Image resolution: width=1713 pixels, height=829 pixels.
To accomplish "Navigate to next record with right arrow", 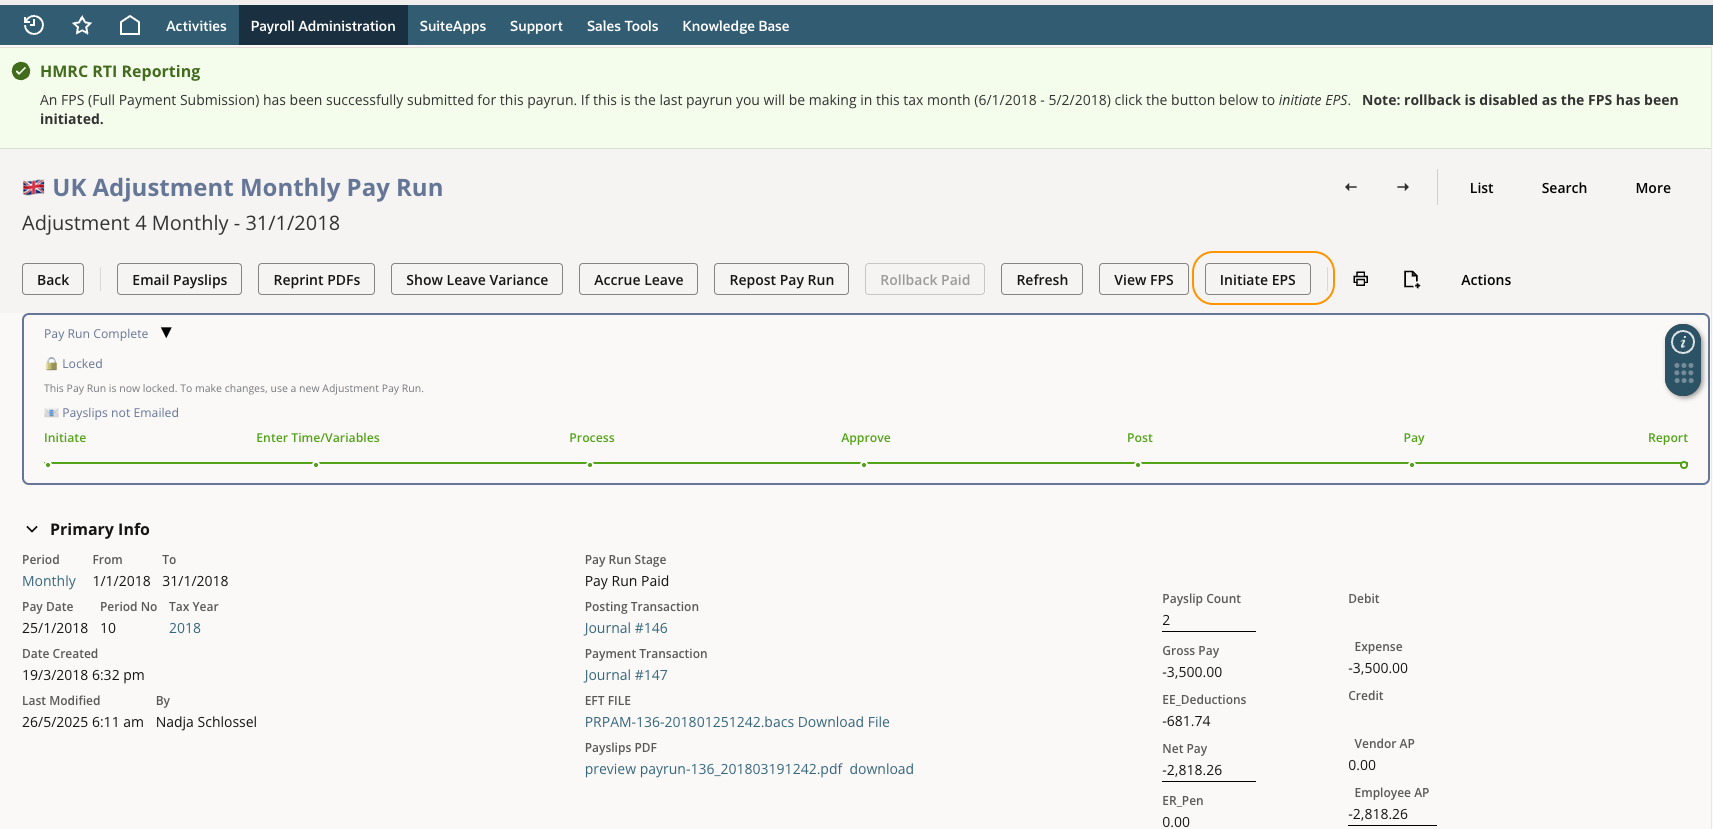I will (x=1403, y=187).
